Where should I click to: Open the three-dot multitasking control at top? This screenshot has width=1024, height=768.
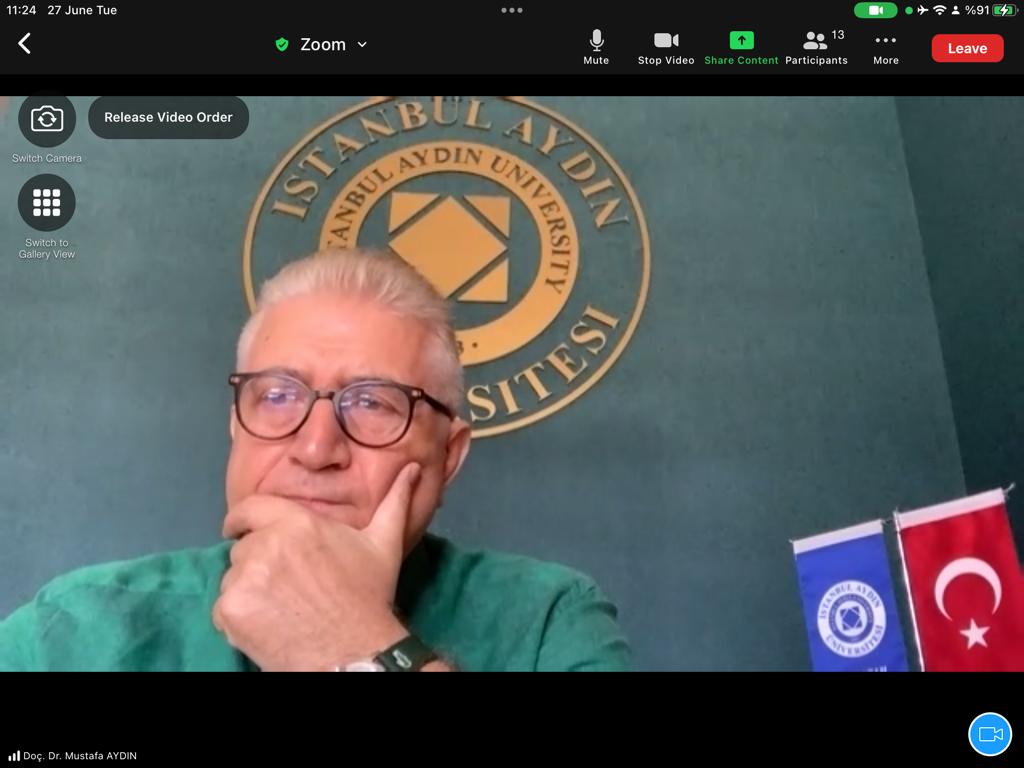tap(511, 10)
